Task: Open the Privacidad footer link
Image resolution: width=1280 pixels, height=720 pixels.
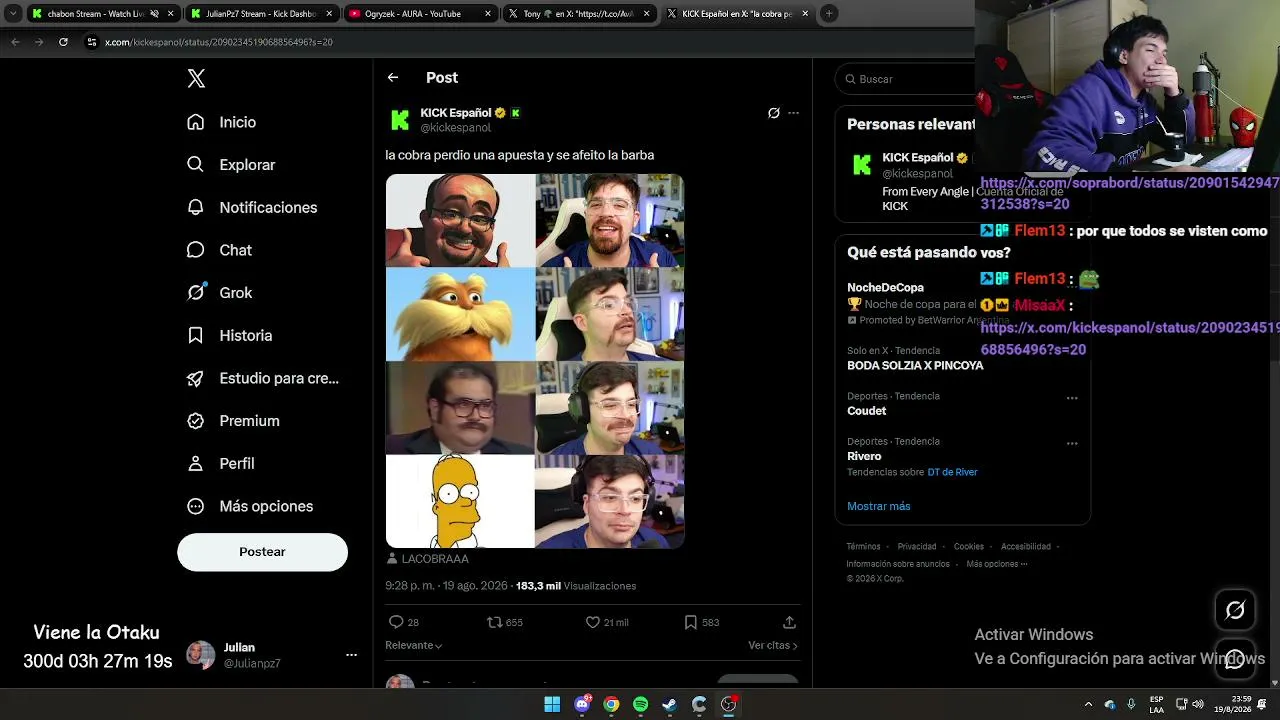Action: pyautogui.click(x=917, y=547)
